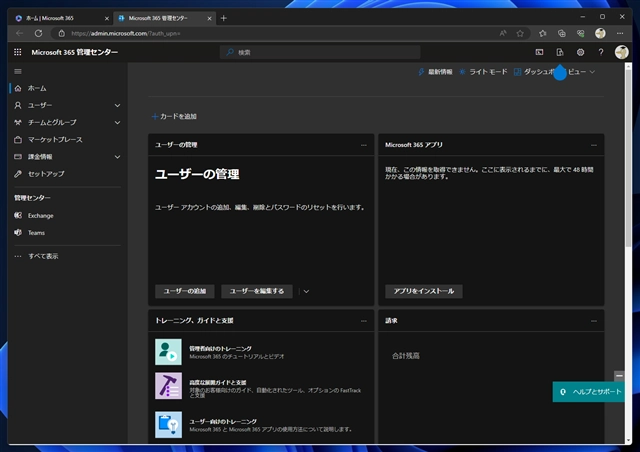
Task: Refresh the page
Action: 38,33
